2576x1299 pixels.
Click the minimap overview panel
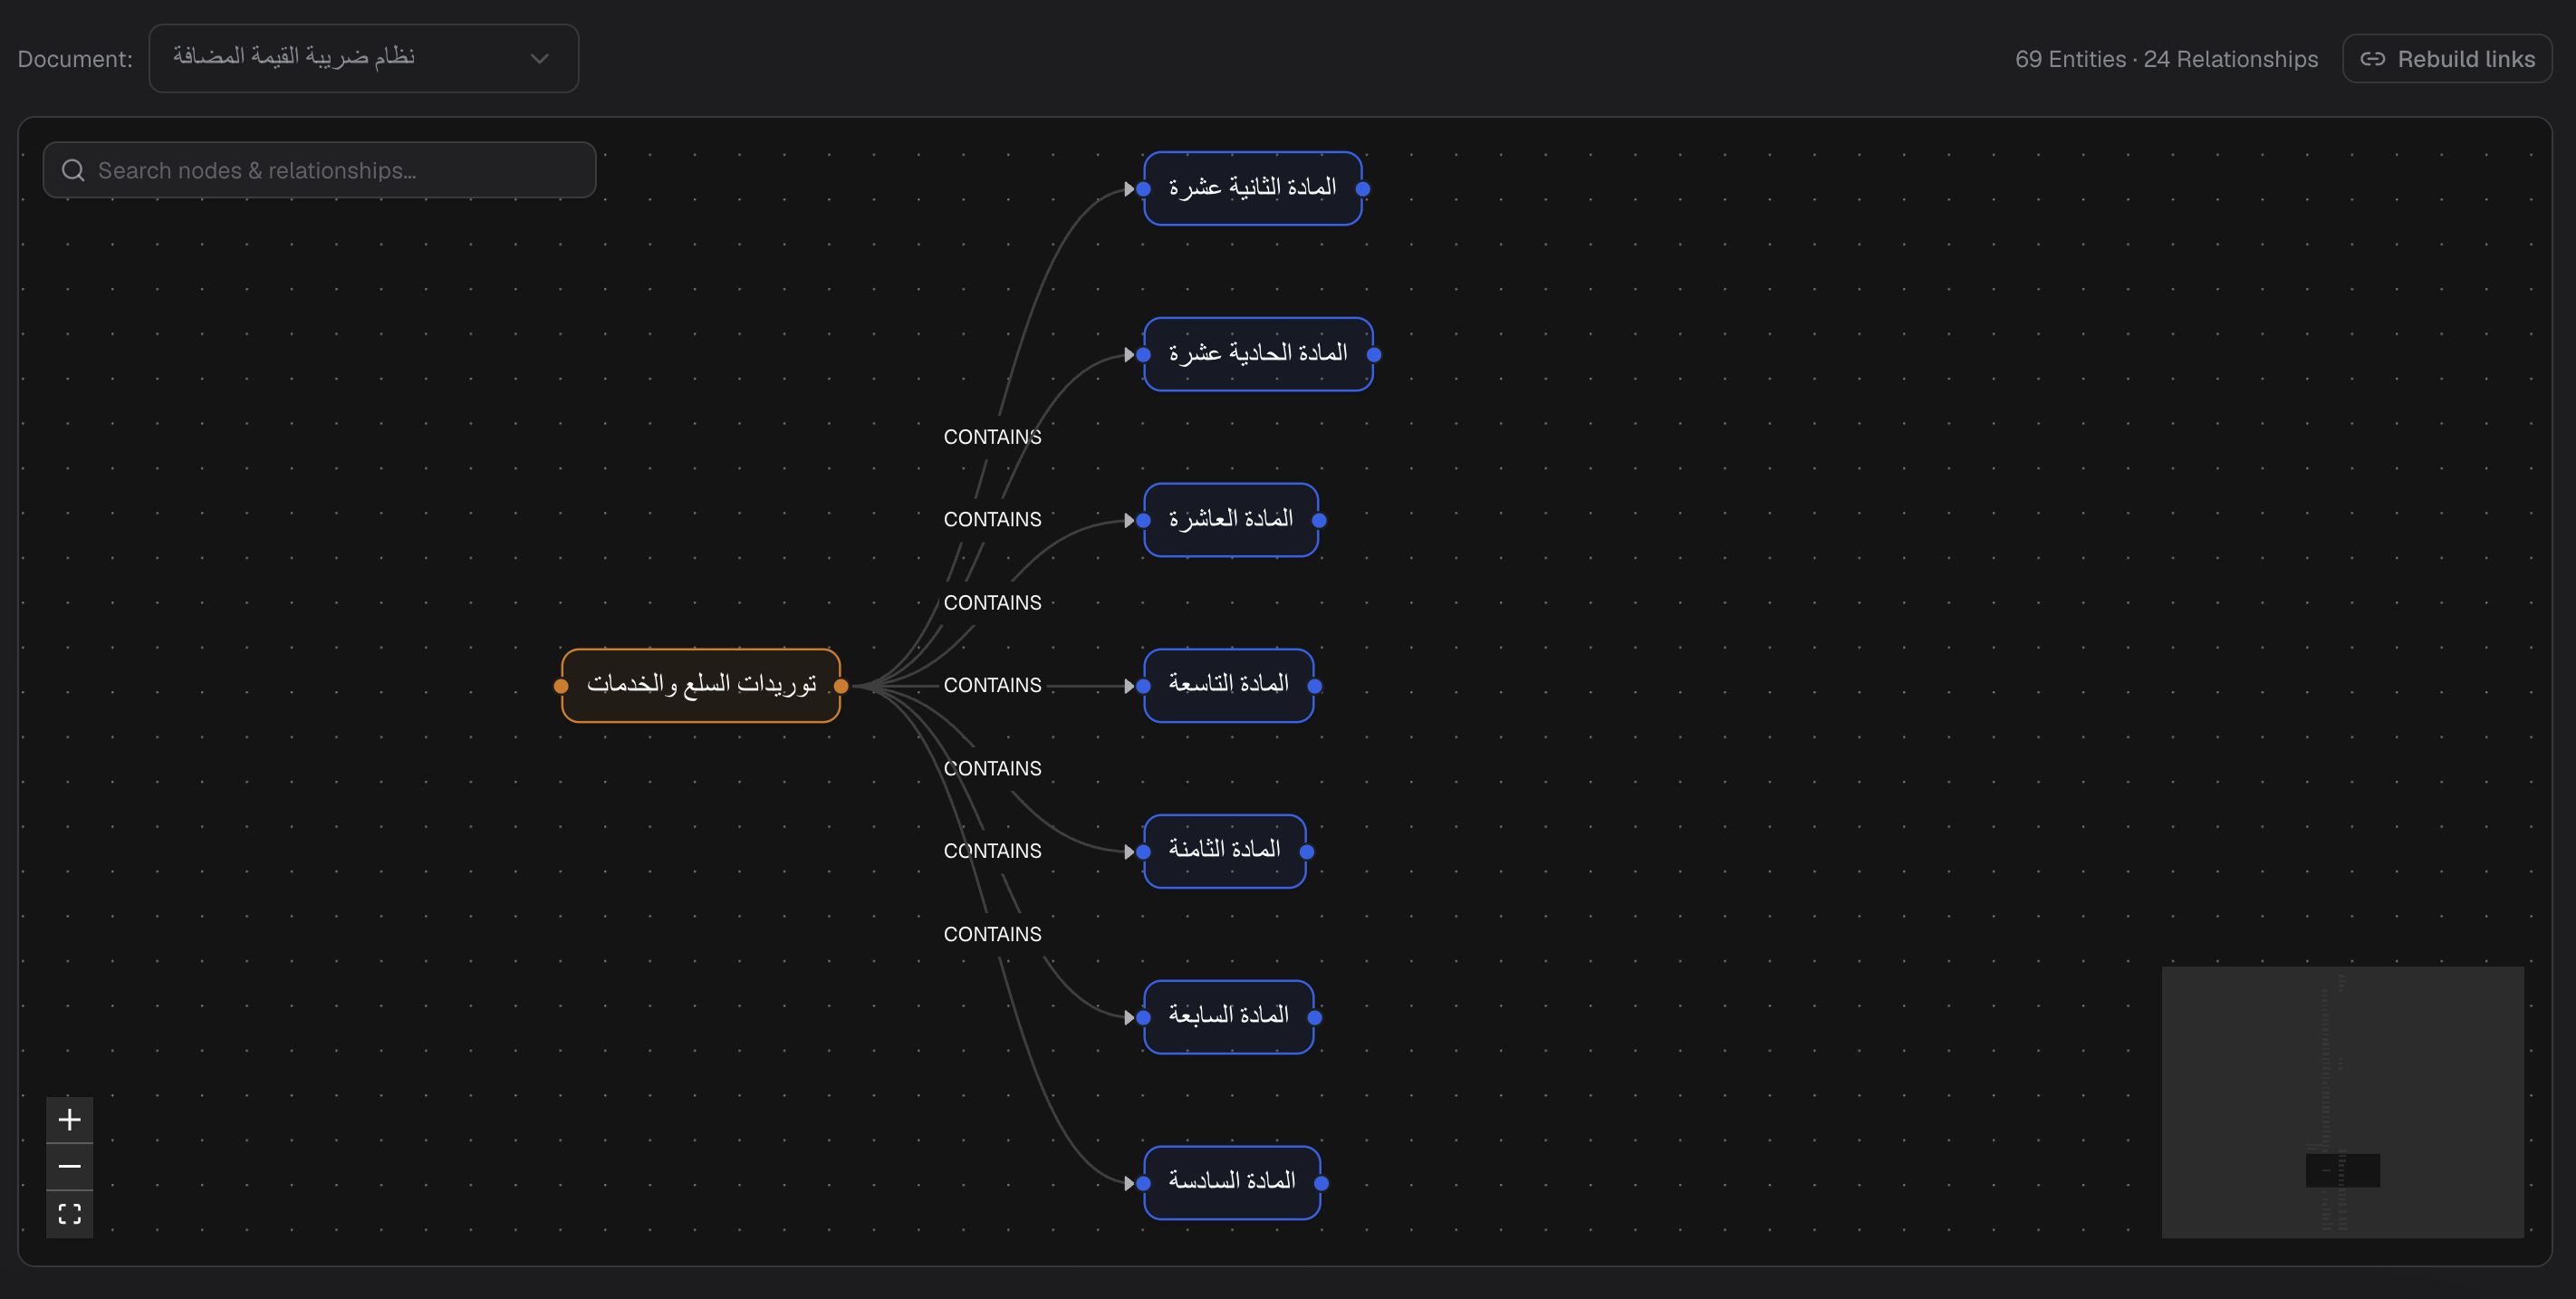(2342, 1101)
